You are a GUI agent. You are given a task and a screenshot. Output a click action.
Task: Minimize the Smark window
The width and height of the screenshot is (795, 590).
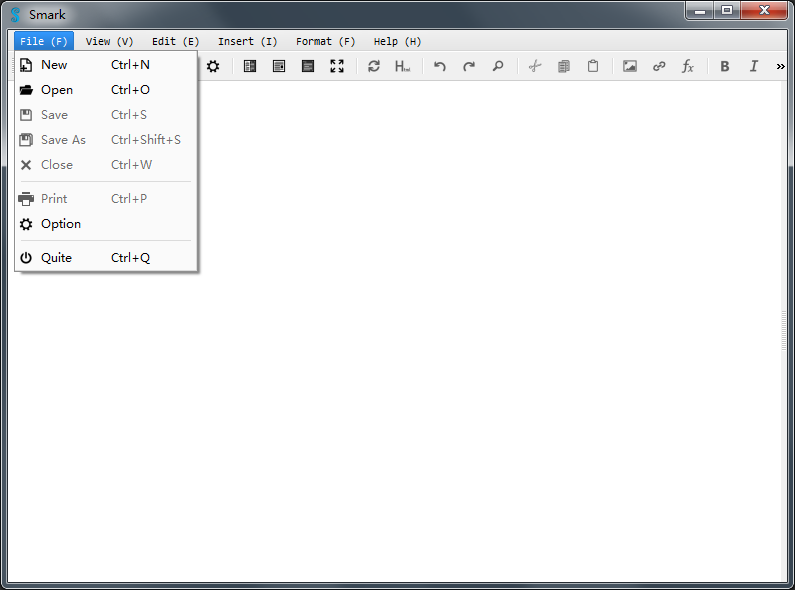click(x=700, y=10)
